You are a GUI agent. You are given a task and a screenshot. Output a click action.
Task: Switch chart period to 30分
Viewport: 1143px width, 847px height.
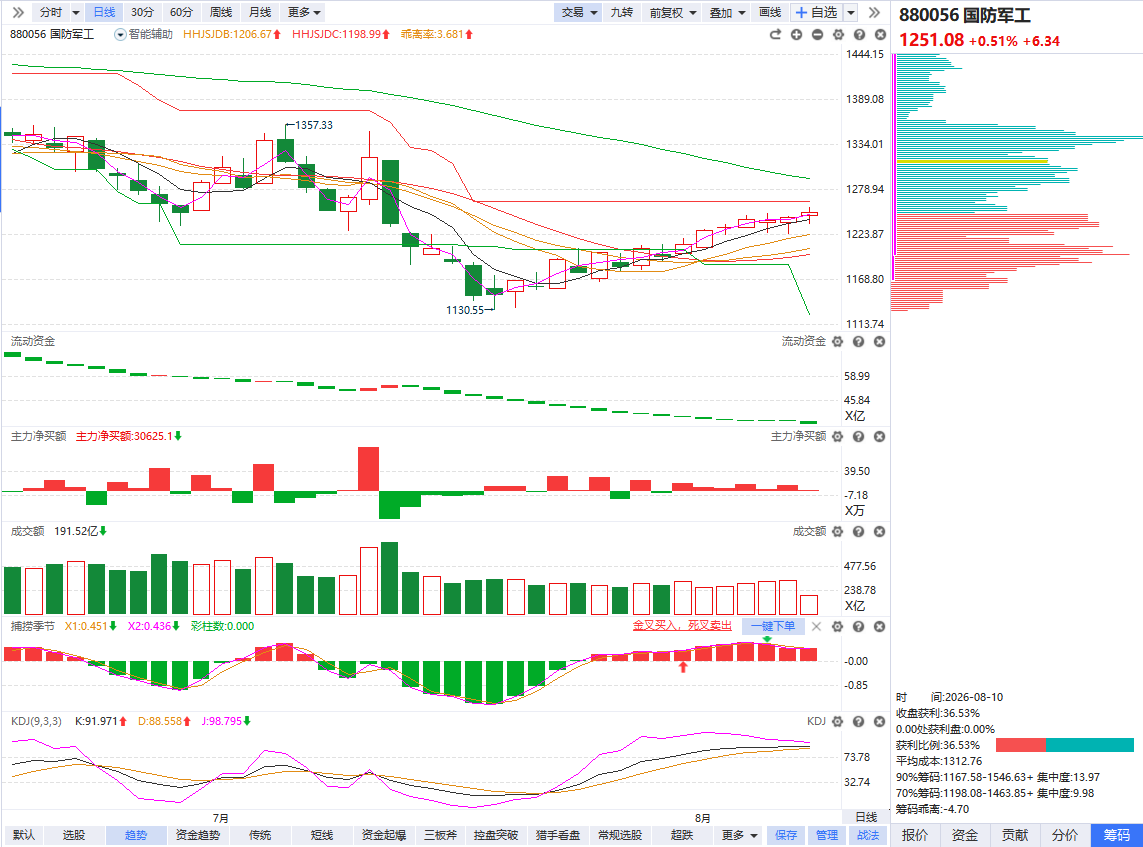[x=142, y=12]
